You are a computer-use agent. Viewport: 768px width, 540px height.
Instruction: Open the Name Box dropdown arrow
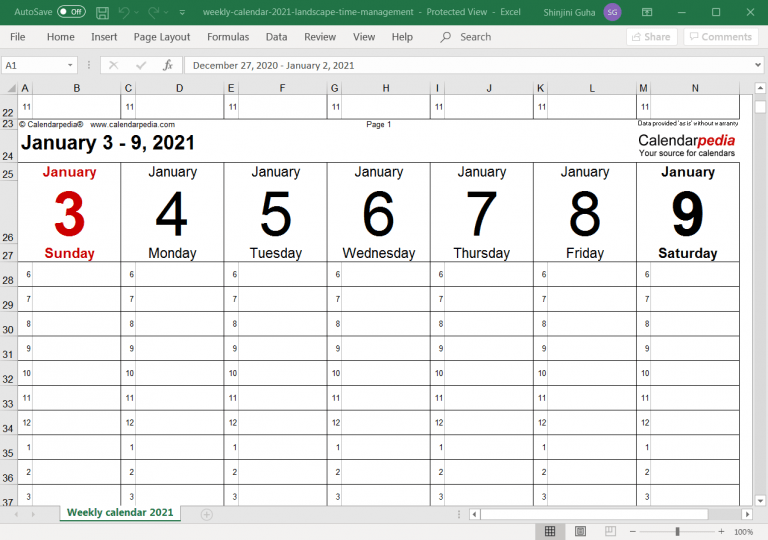click(70, 65)
